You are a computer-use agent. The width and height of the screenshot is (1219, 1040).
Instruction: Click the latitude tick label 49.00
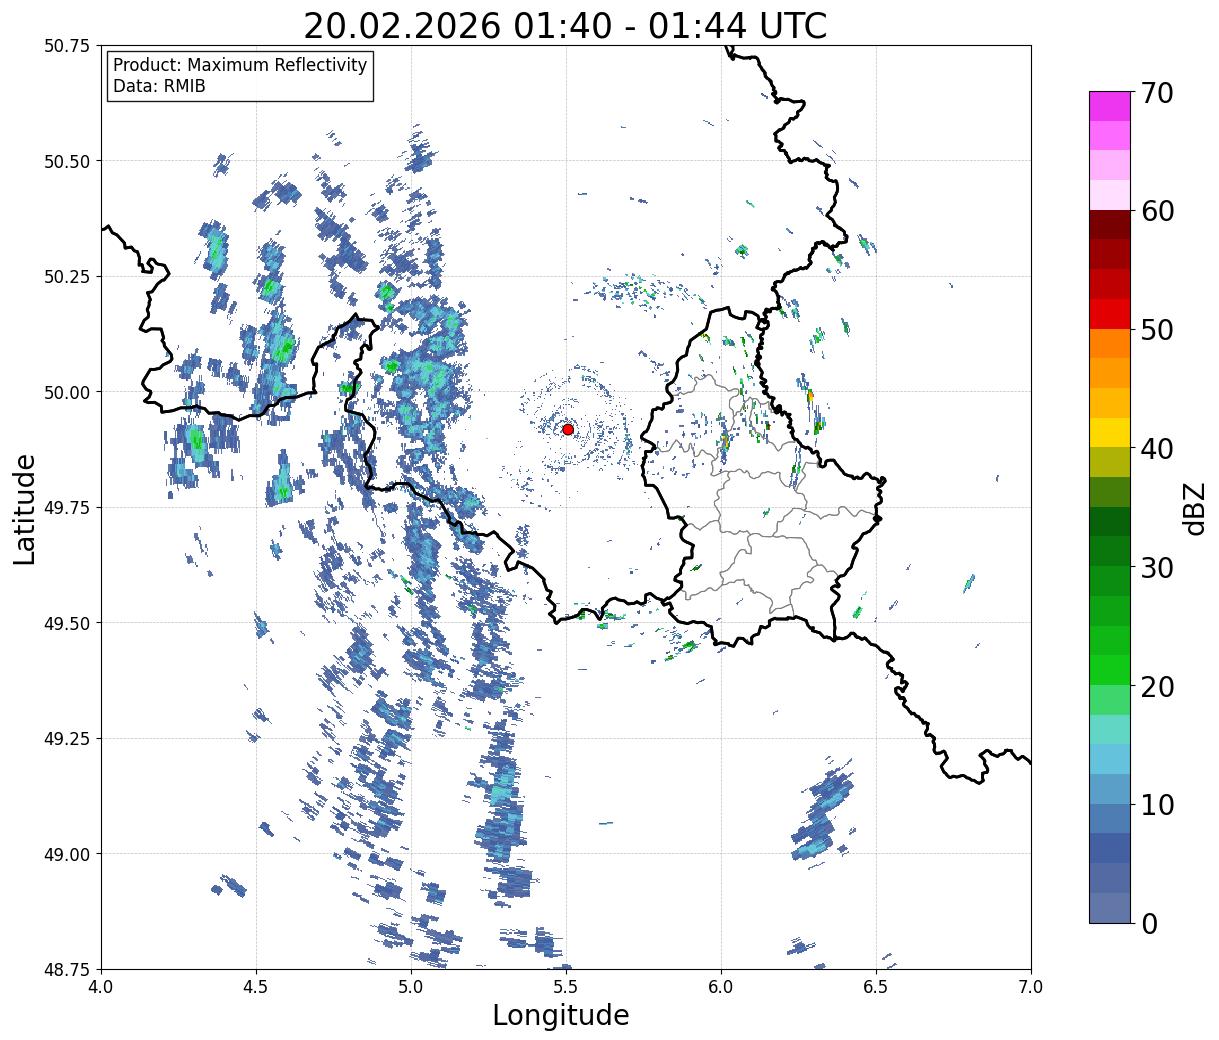coord(68,854)
